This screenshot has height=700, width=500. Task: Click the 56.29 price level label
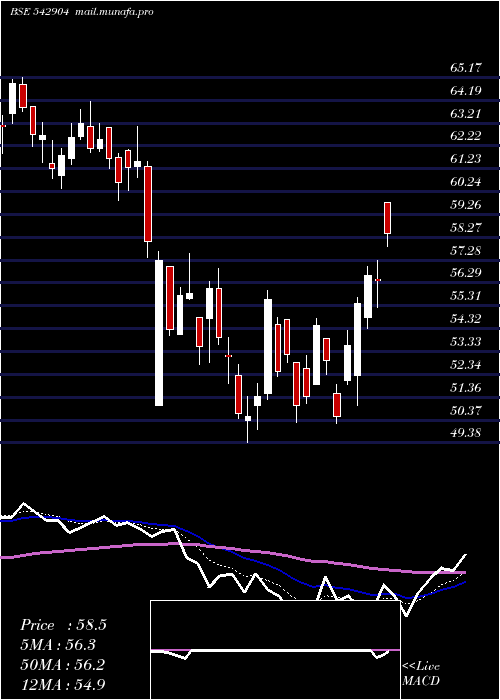[x=466, y=272]
